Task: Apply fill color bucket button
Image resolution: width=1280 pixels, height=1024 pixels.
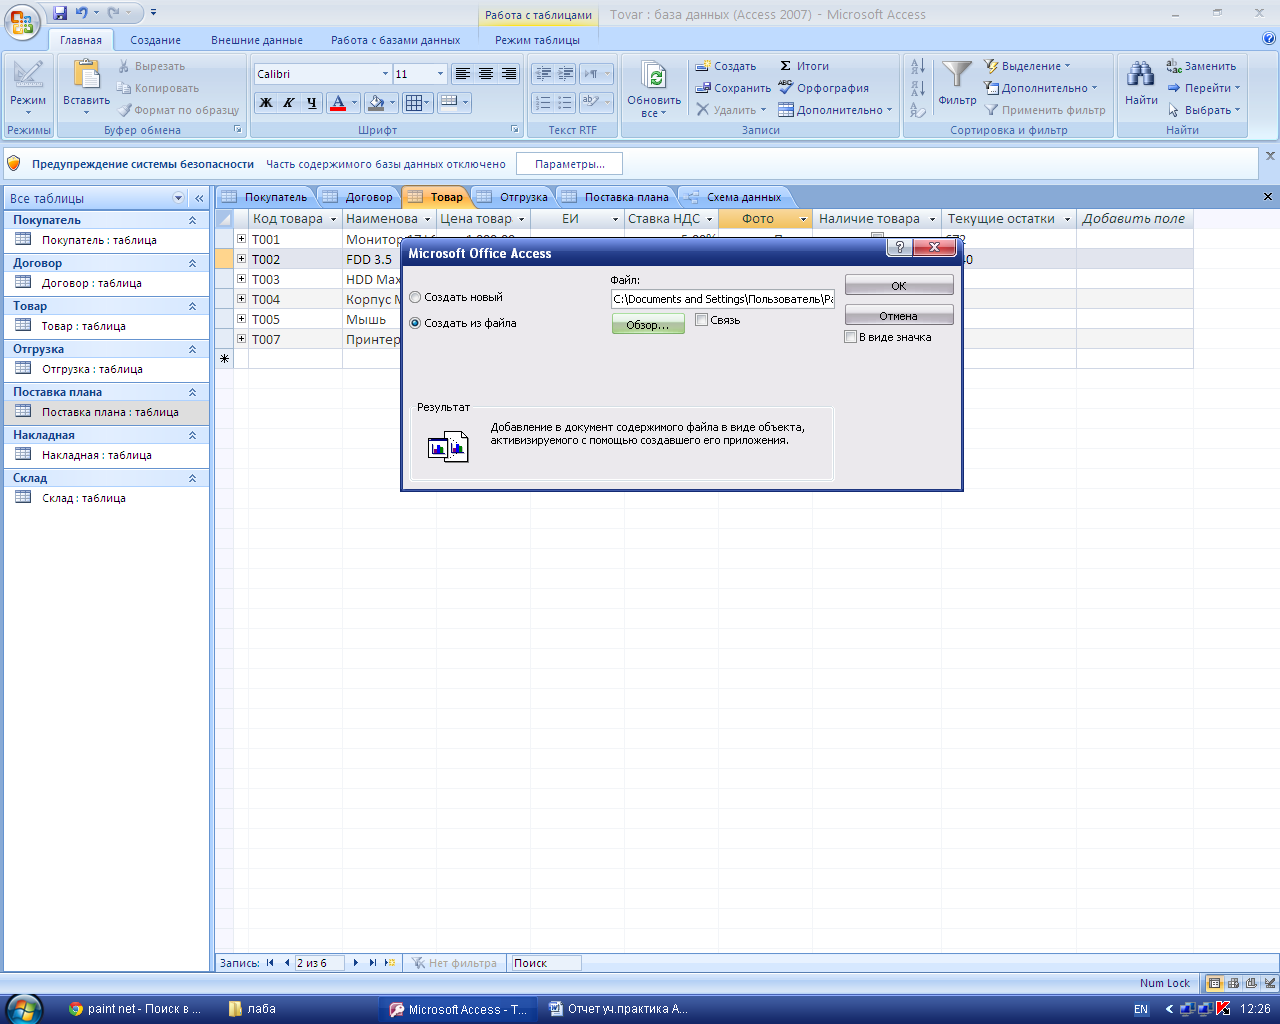Action: (x=376, y=102)
